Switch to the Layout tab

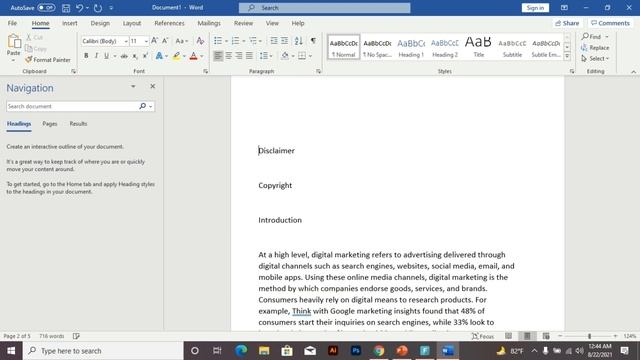(x=132, y=23)
